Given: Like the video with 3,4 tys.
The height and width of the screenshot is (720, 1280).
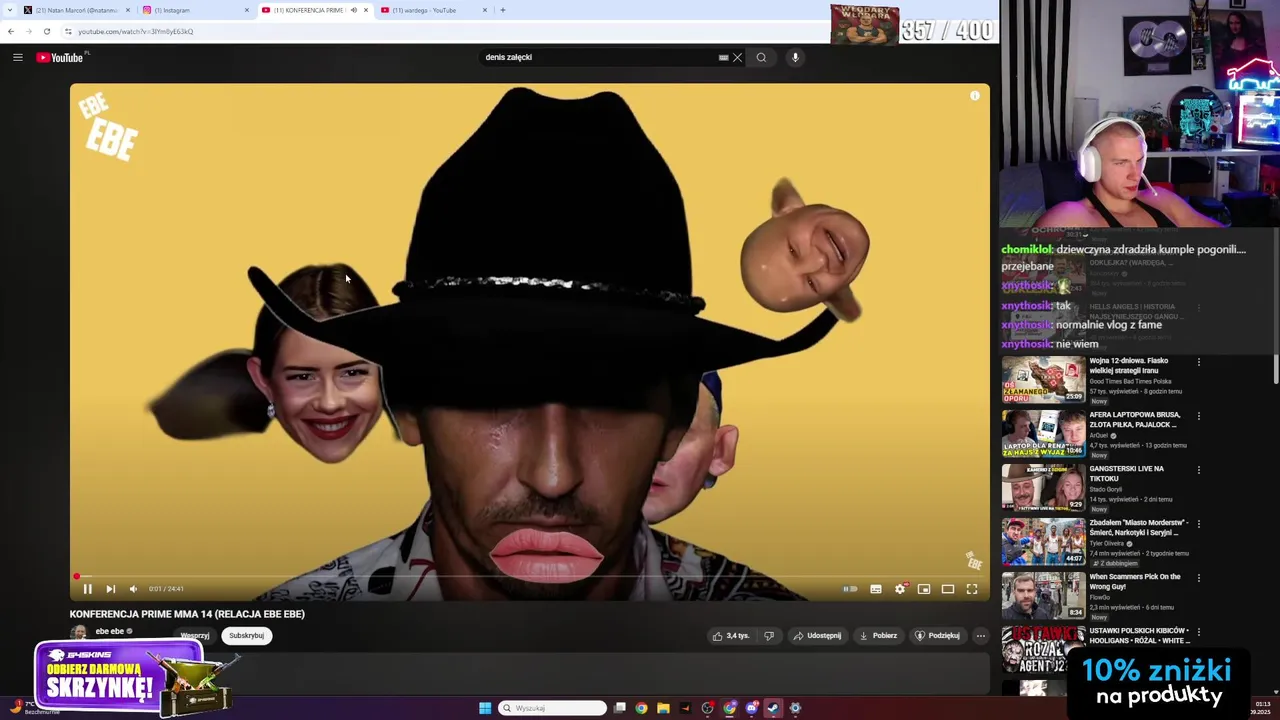Looking at the screenshot, I should click(731, 635).
